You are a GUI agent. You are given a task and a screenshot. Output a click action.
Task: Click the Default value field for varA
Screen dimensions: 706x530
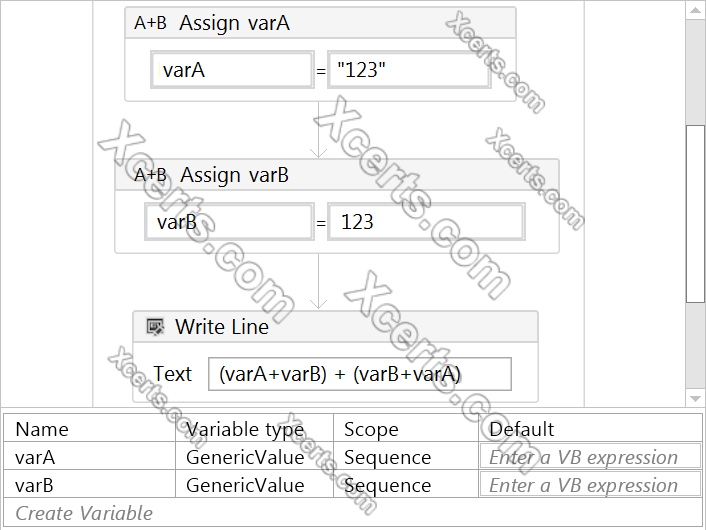pyautogui.click(x=583, y=458)
